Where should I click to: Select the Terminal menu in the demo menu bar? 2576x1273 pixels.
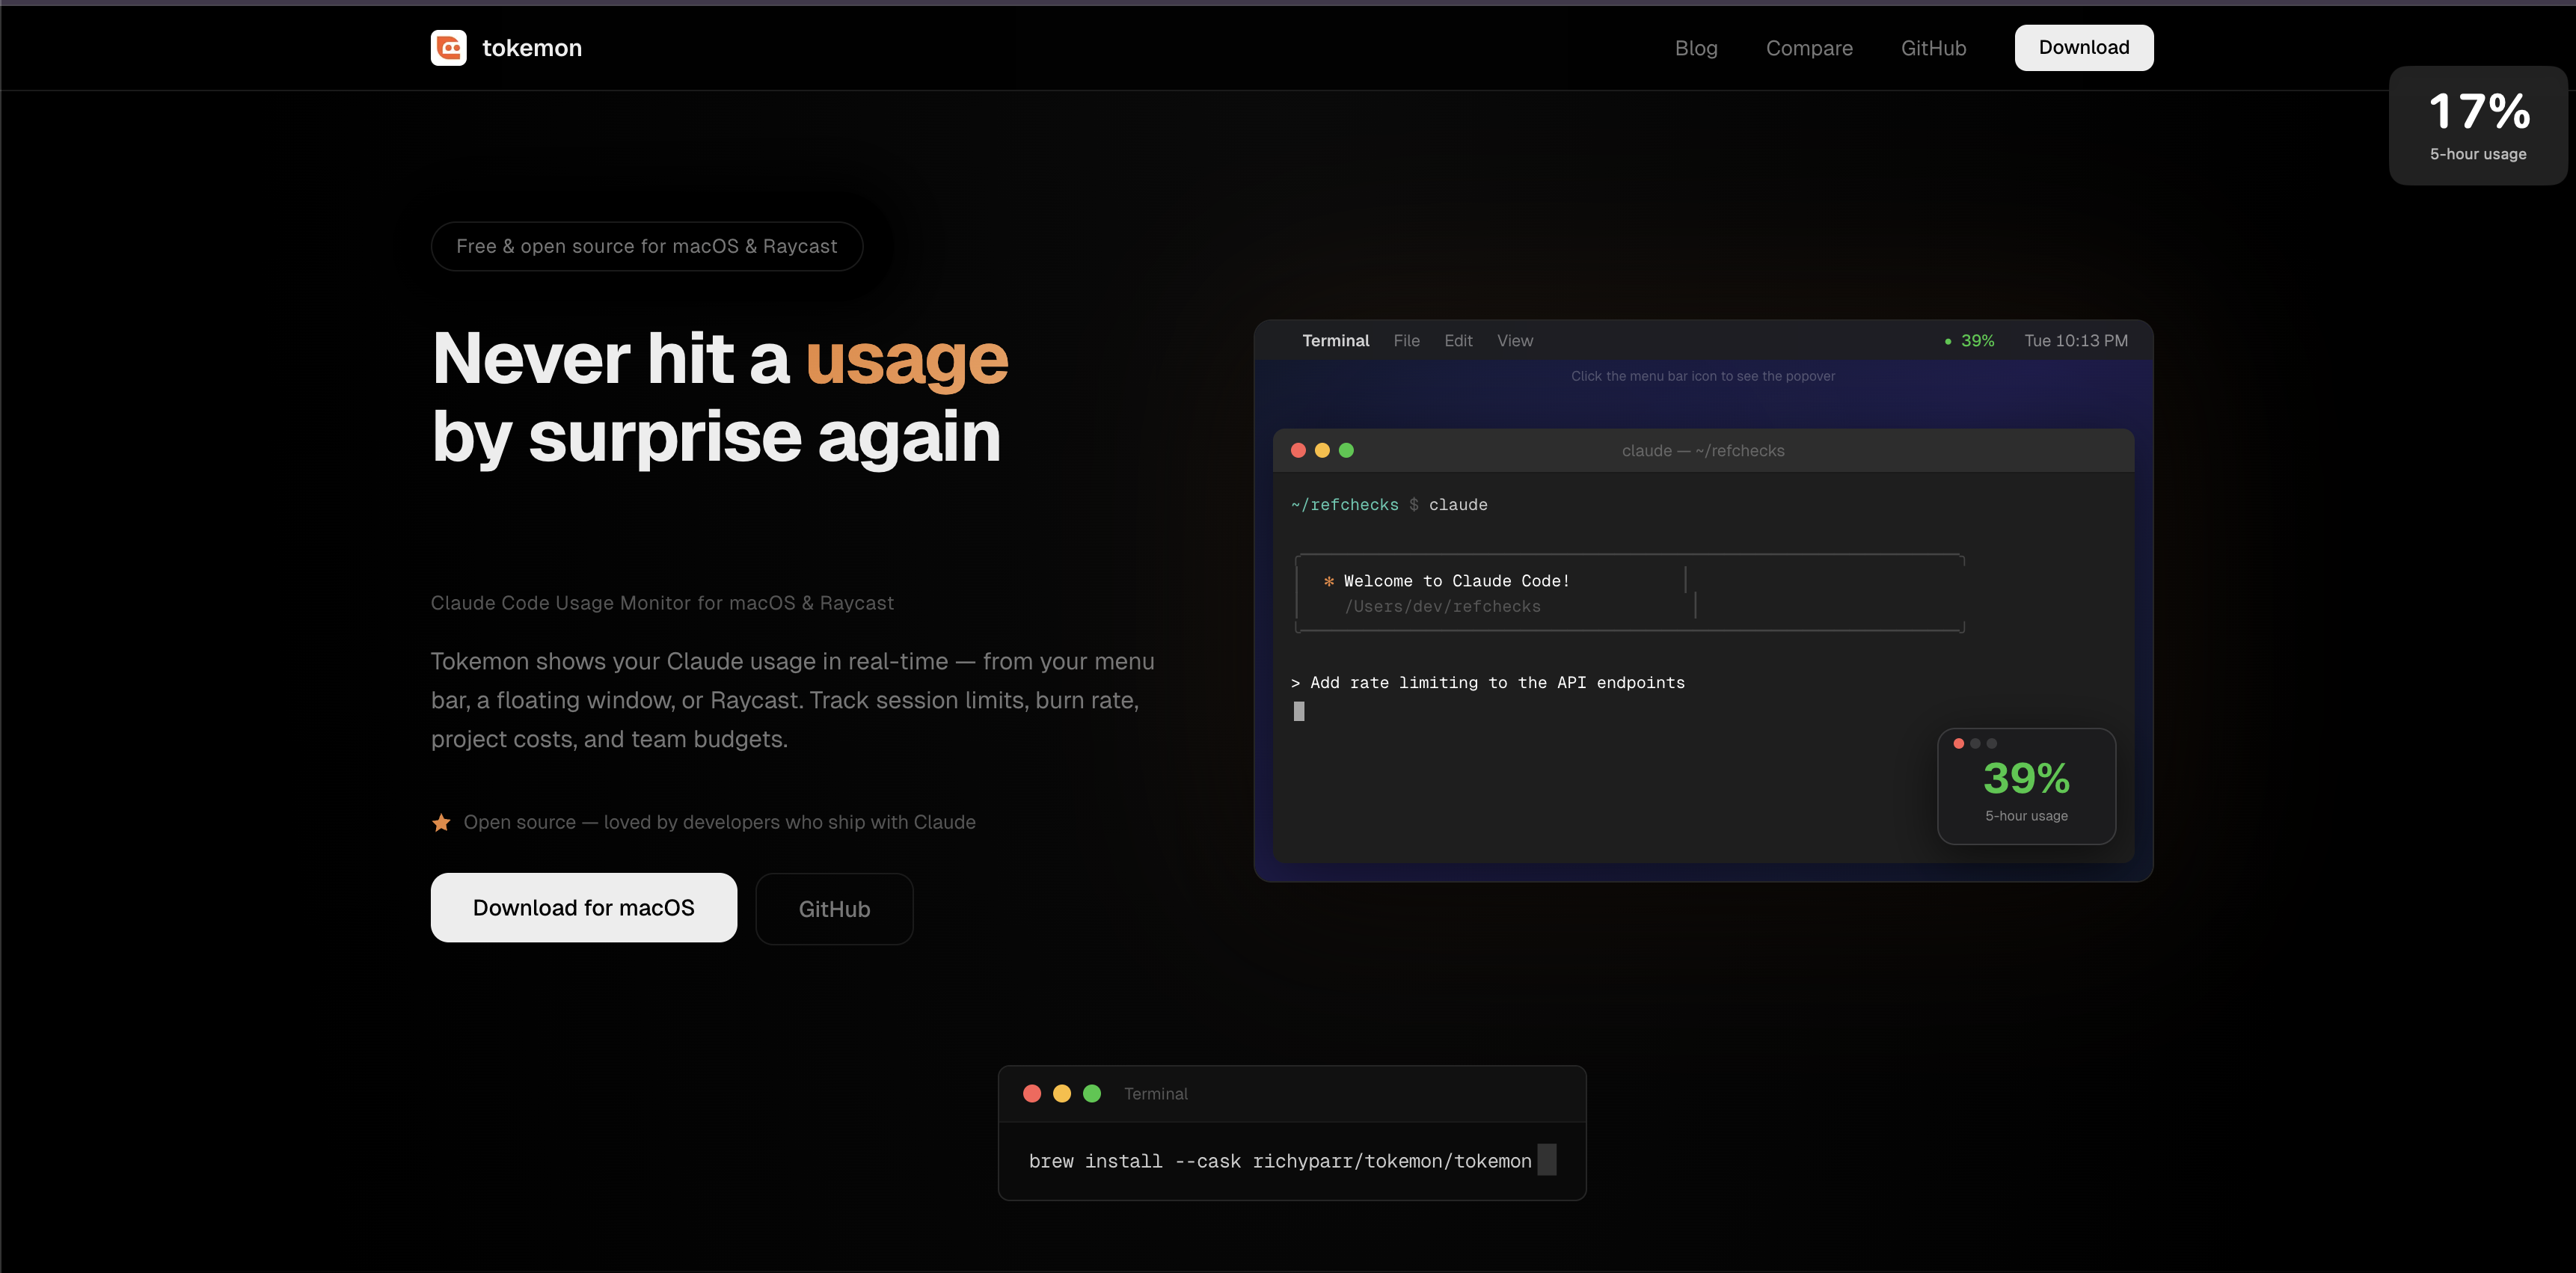pyautogui.click(x=1335, y=341)
